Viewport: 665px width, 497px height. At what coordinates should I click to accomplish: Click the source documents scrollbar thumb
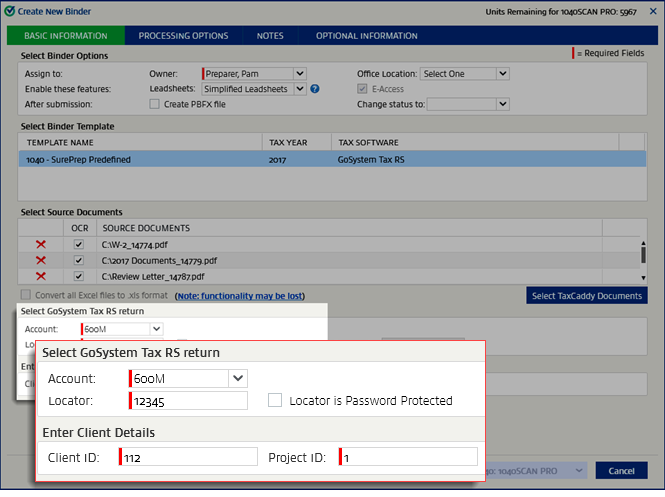point(643,254)
